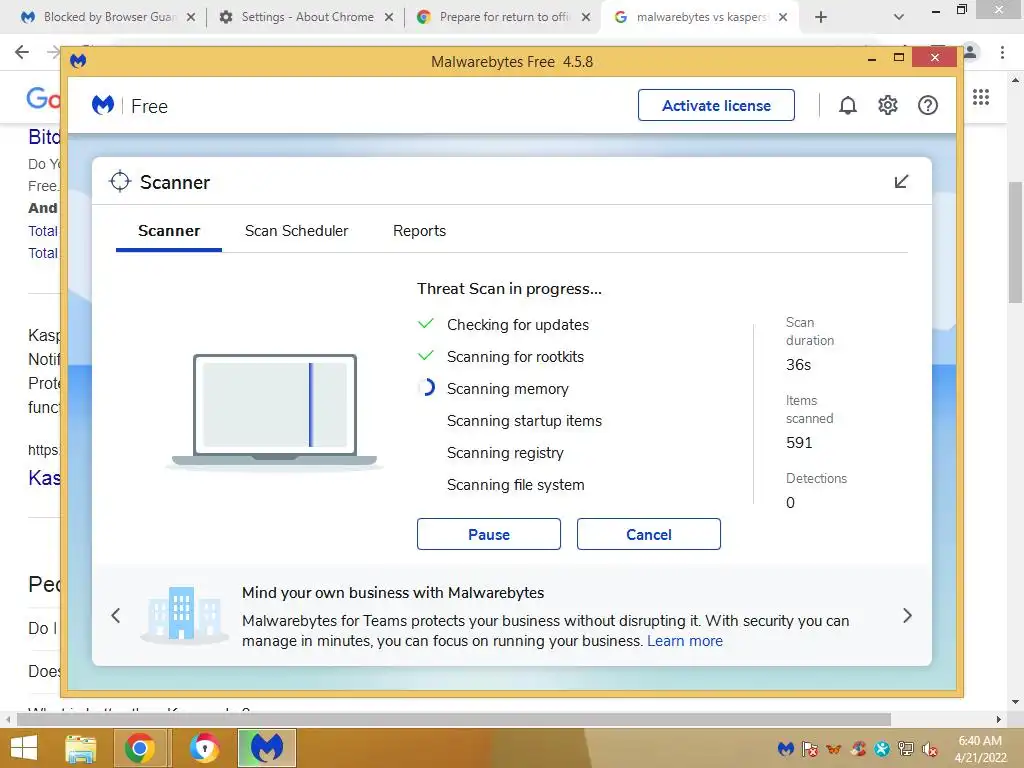Screen dimensions: 1024x768
Task: Click the Threat Scan in progress heading
Action: (509, 289)
